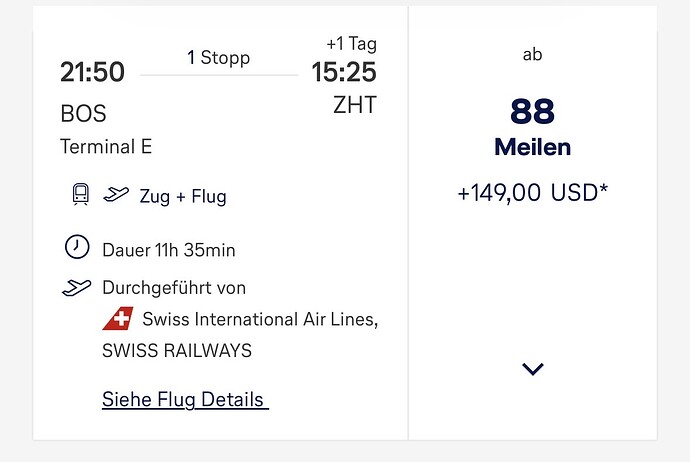Click the 1 Stopp label

218,58
